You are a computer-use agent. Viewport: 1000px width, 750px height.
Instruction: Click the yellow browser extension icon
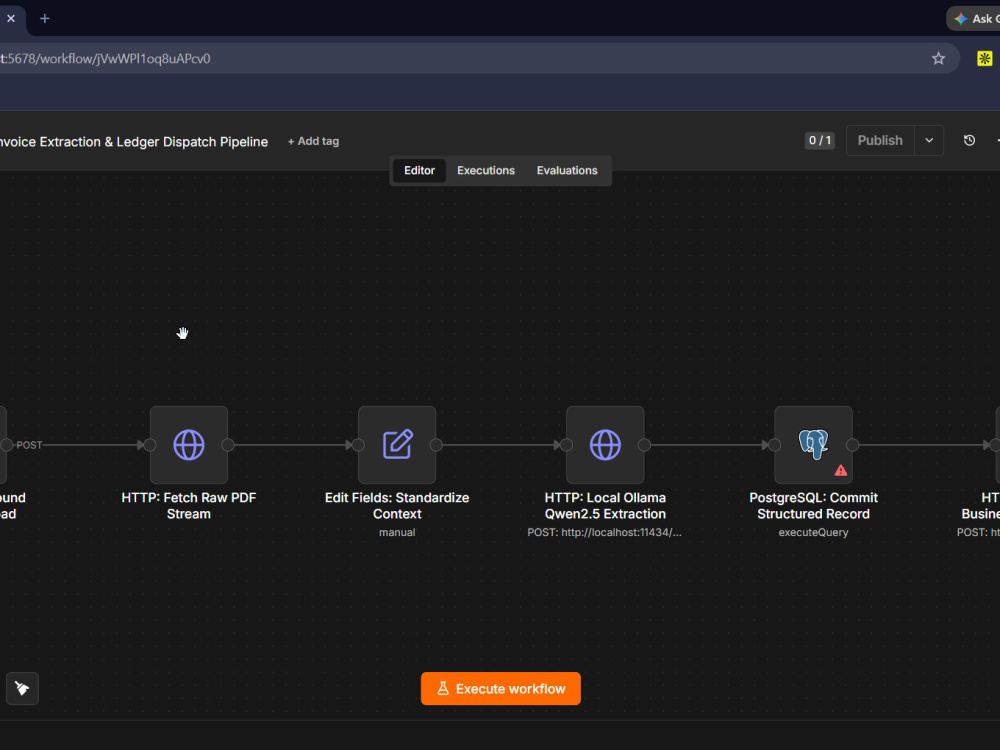985,59
